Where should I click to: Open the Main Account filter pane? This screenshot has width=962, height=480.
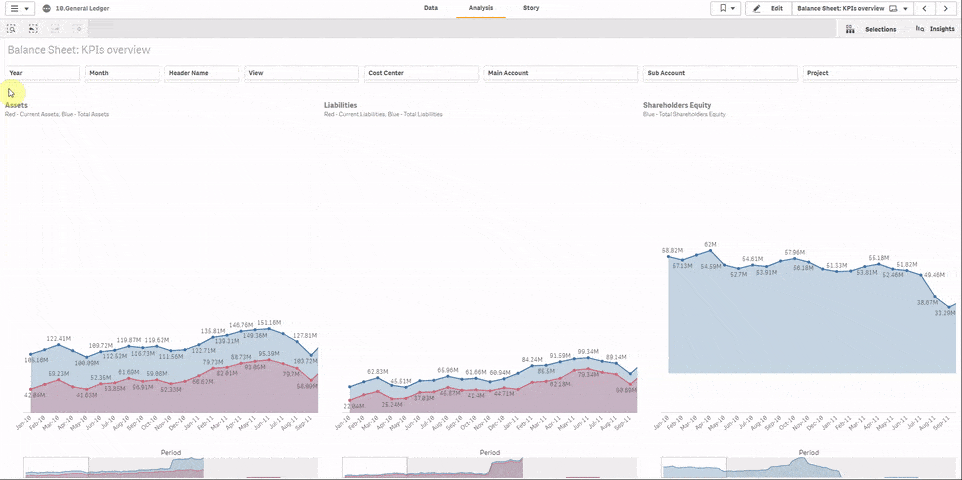(x=561, y=73)
